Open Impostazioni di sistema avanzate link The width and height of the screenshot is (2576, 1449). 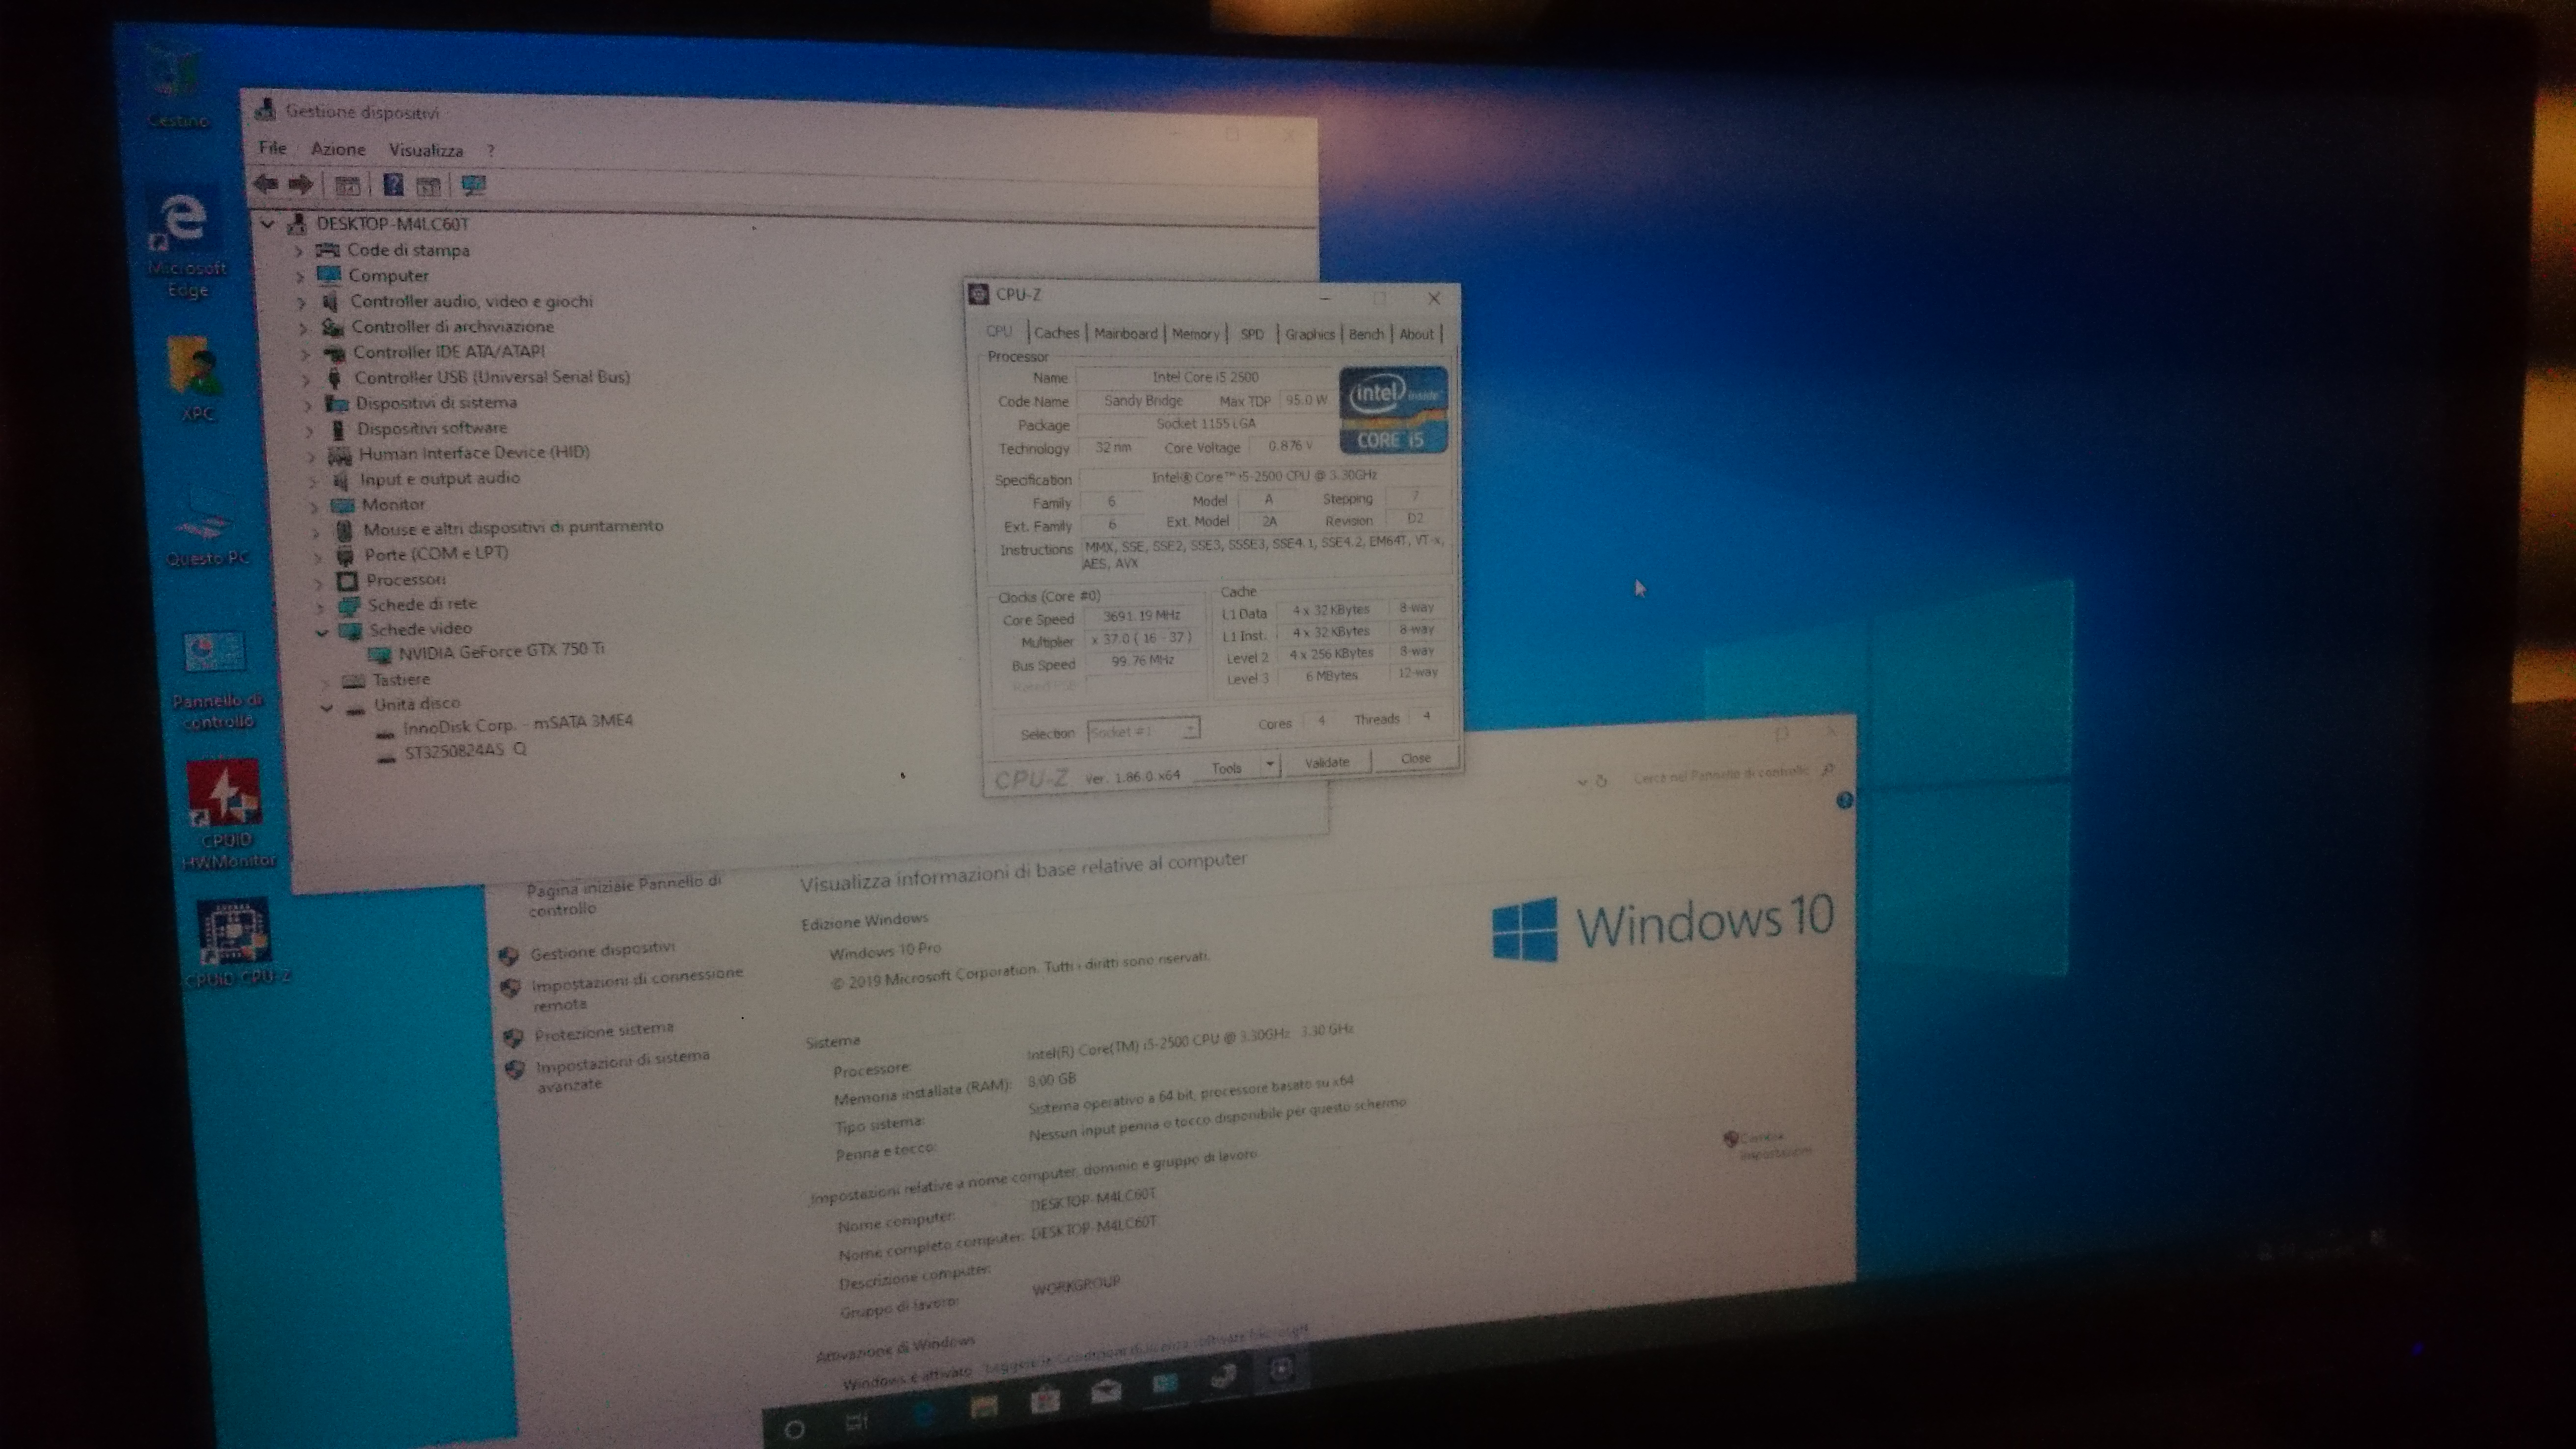pos(622,1069)
